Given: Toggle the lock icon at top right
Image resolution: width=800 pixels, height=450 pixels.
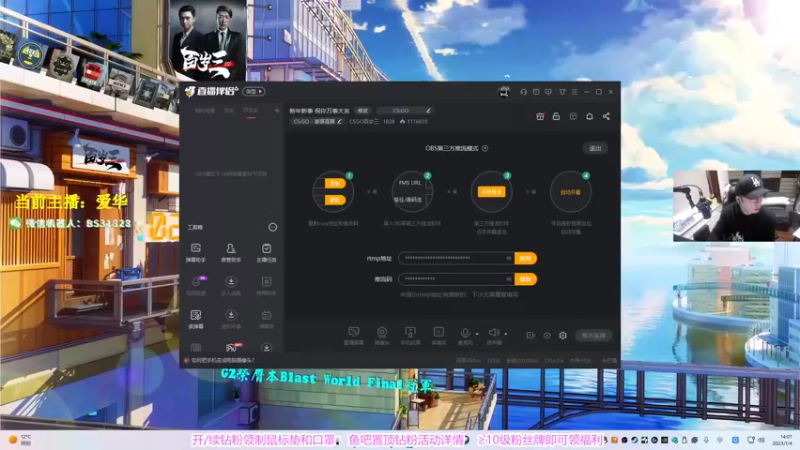Looking at the screenshot, I should [557, 116].
